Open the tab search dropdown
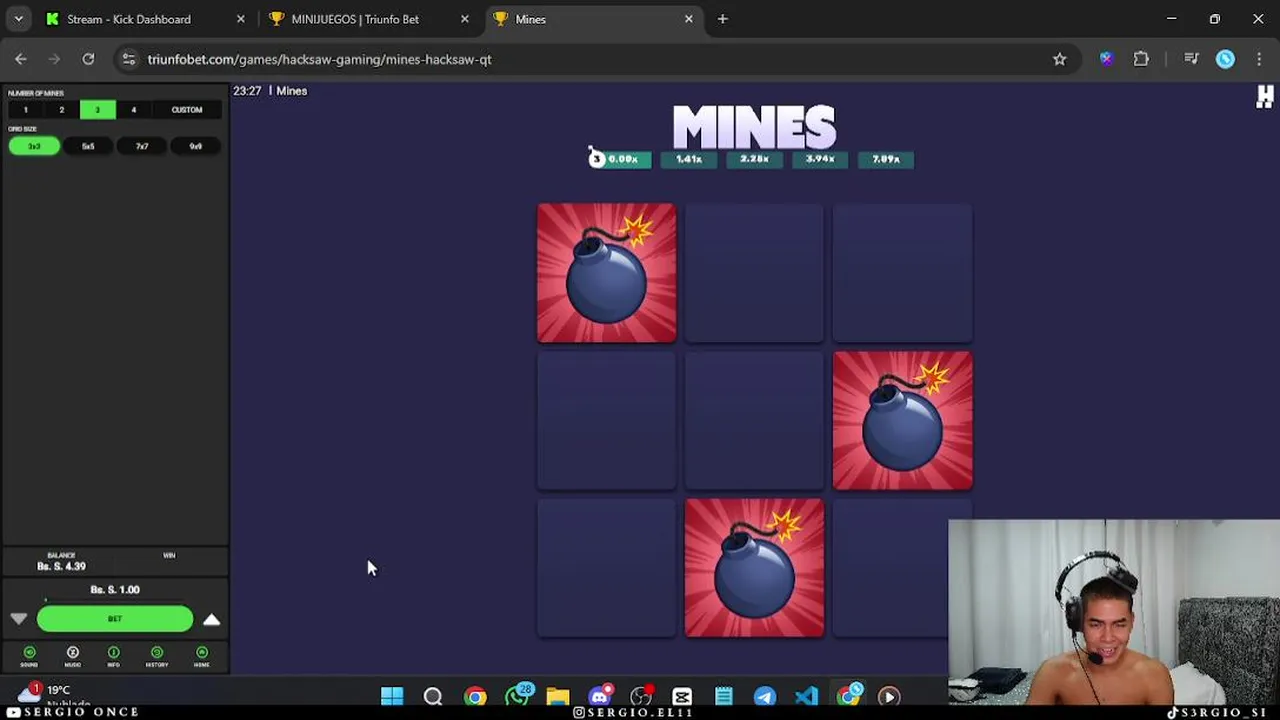Viewport: 1280px width, 720px height. click(18, 19)
